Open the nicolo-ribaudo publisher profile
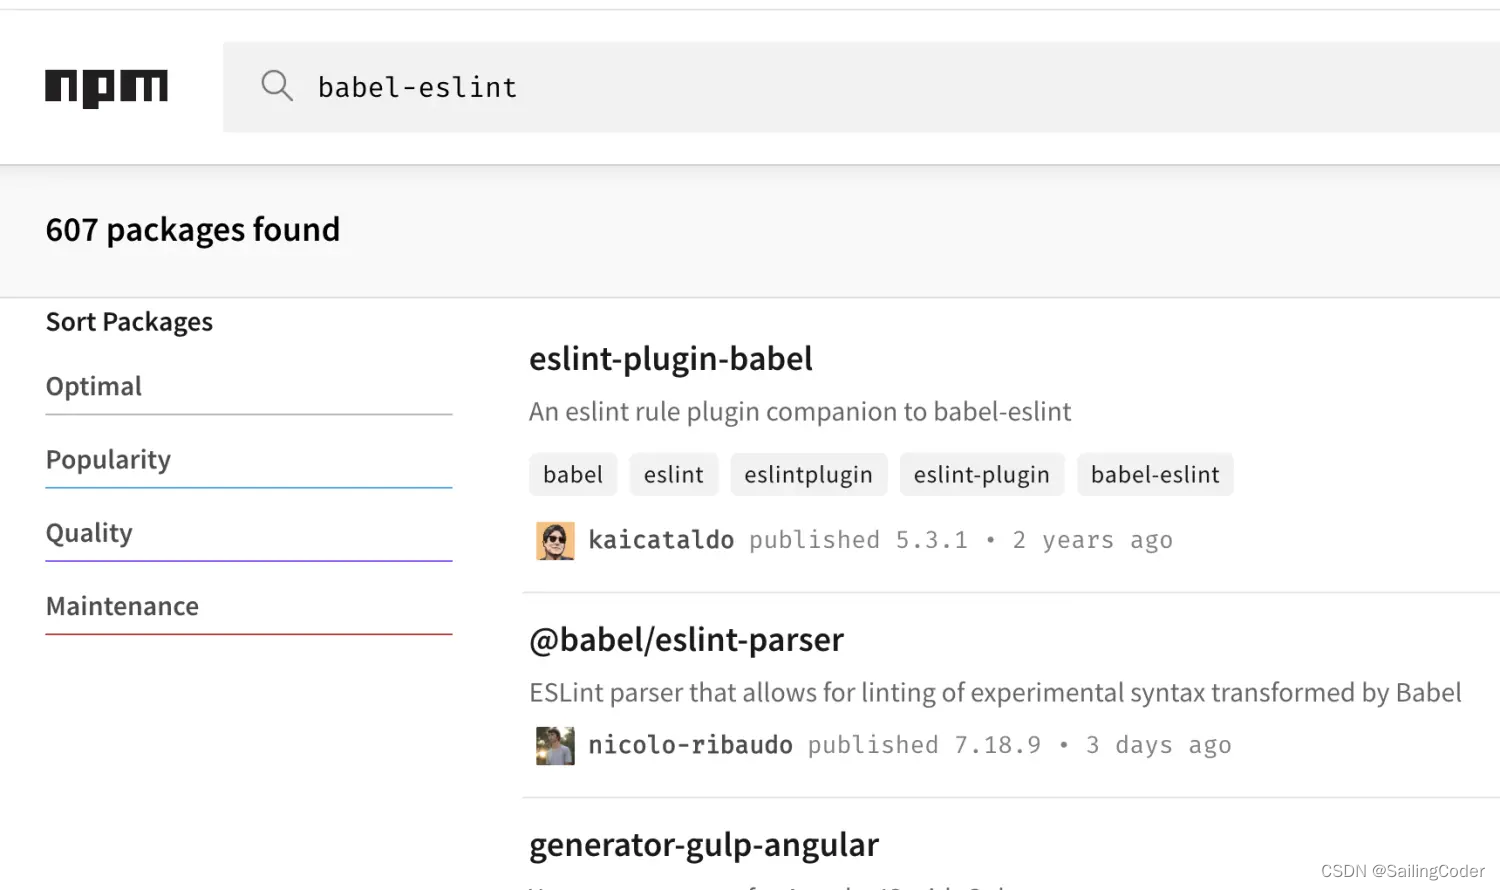The height and width of the screenshot is (890, 1500). [x=690, y=745]
